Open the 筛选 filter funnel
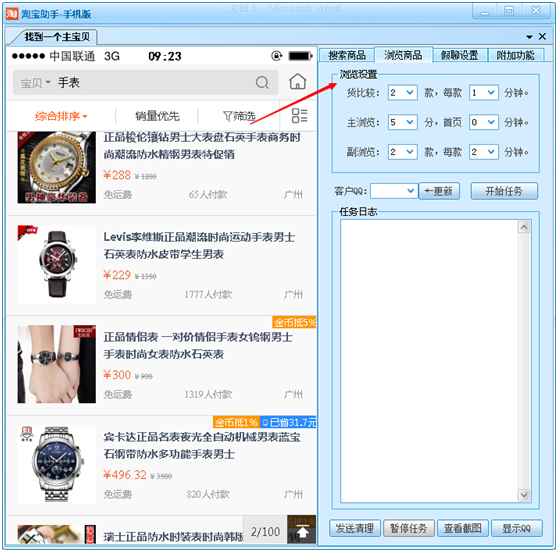558x552 pixels. 239,116
